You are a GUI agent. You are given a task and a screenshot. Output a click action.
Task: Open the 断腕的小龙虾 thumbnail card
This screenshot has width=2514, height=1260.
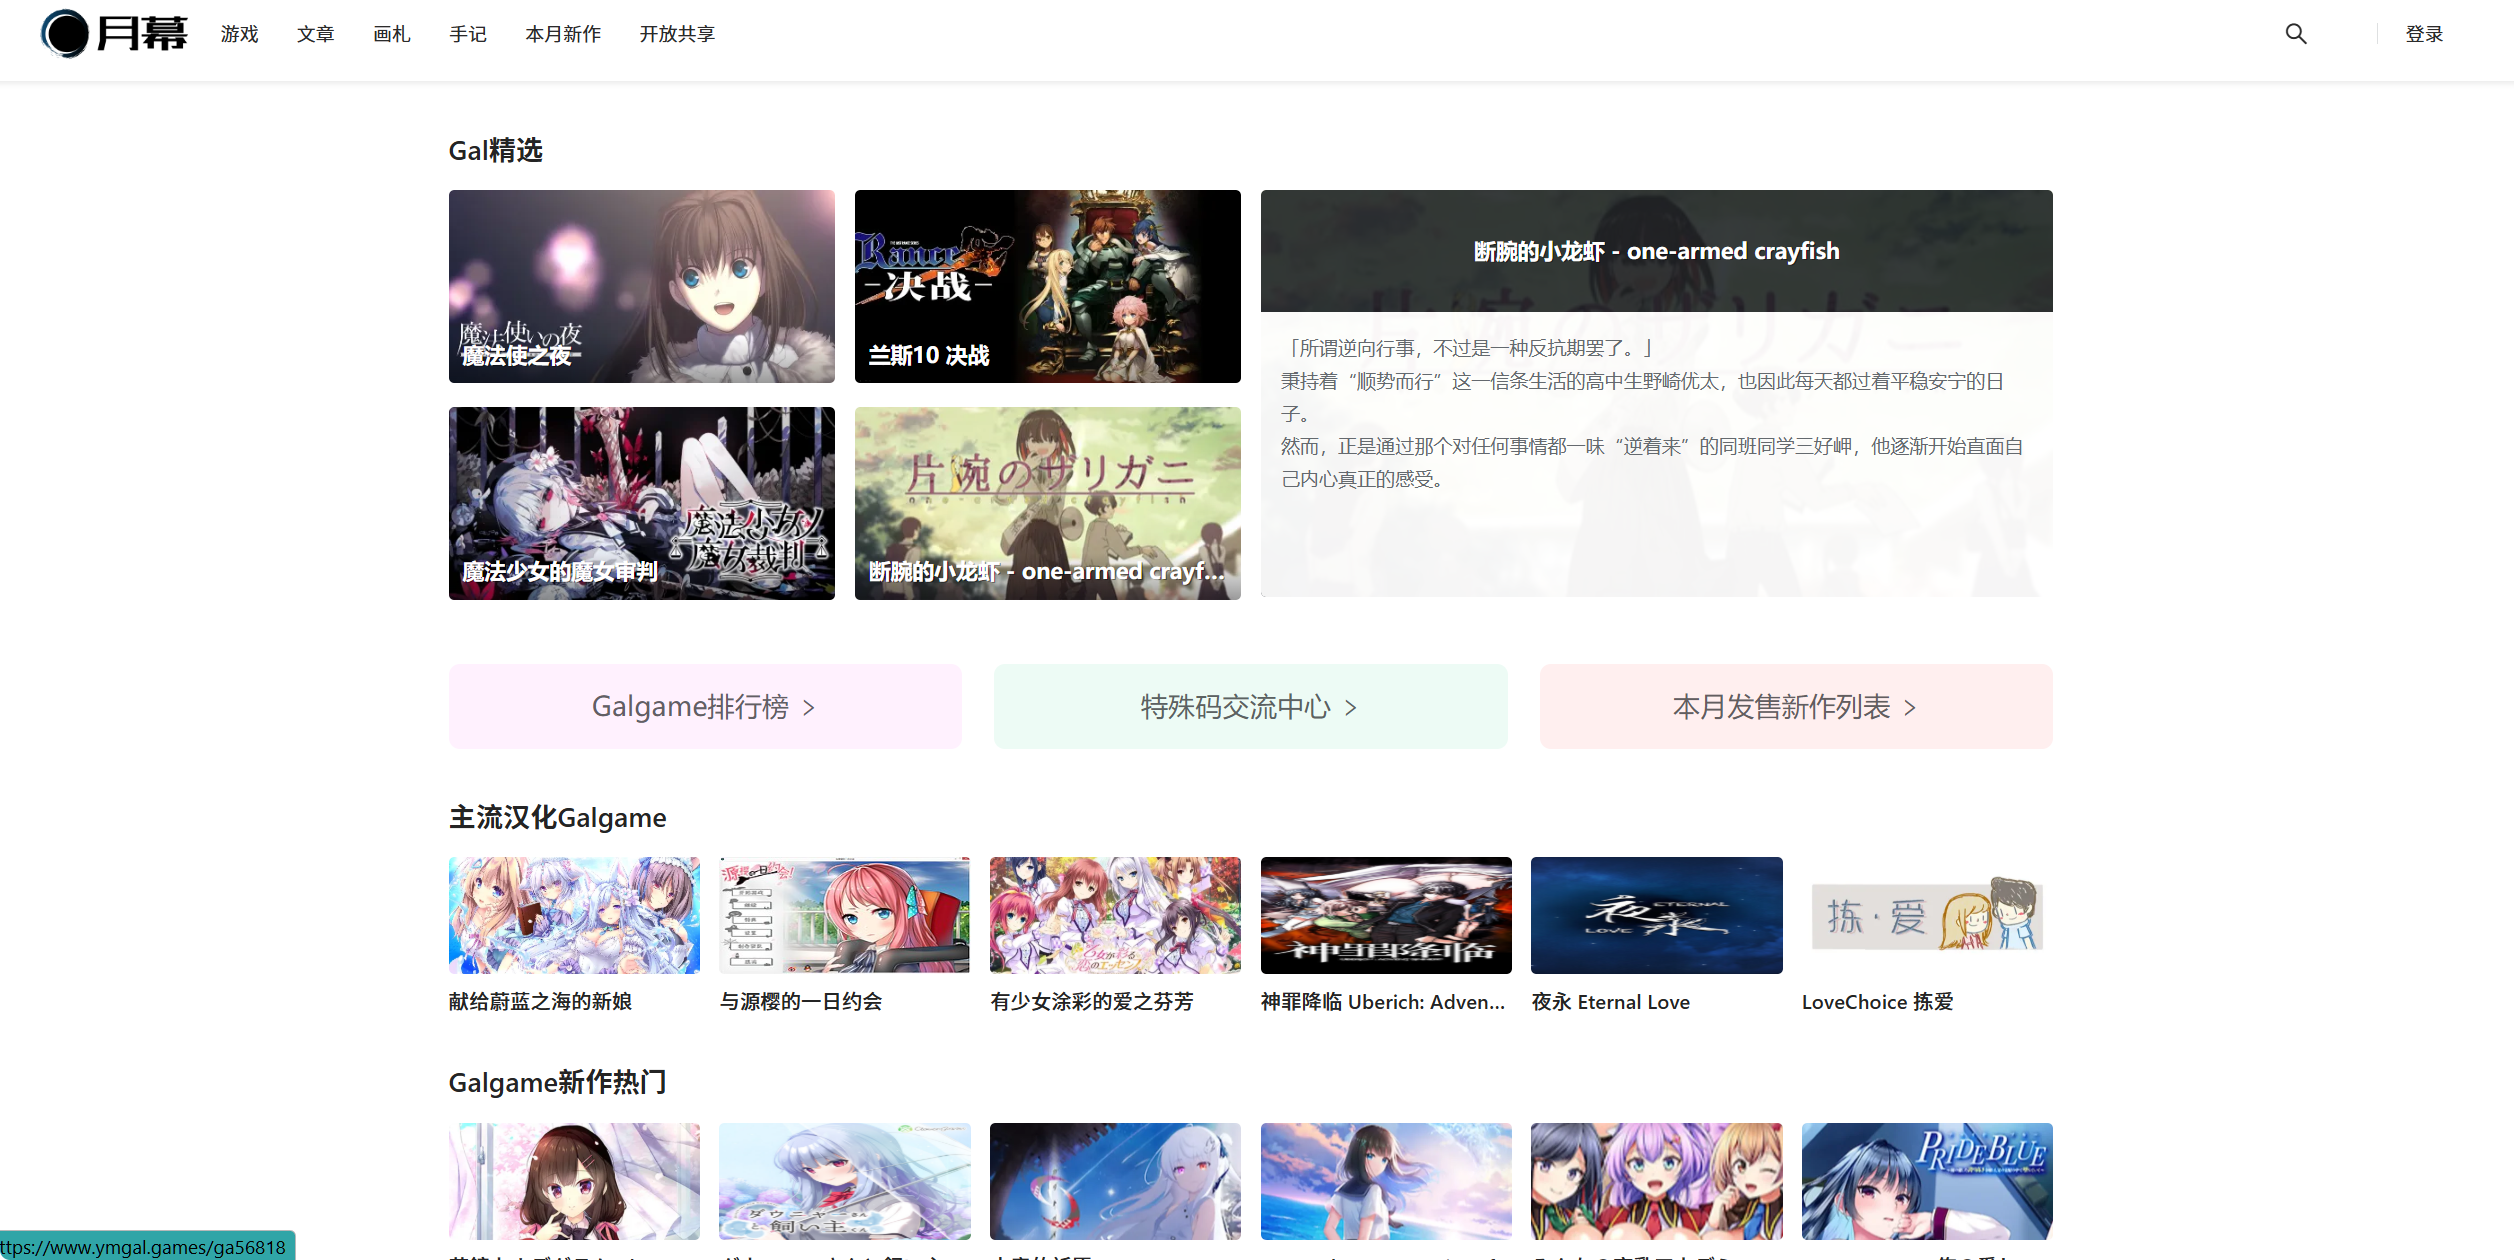[1047, 503]
